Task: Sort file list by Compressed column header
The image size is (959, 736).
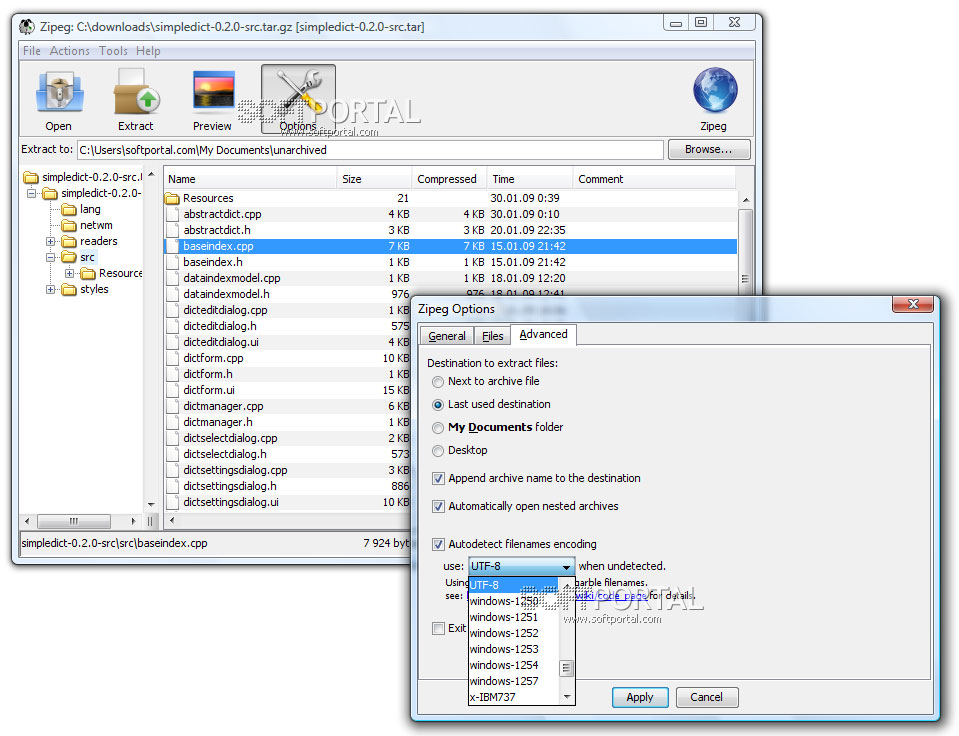Action: 449,179
